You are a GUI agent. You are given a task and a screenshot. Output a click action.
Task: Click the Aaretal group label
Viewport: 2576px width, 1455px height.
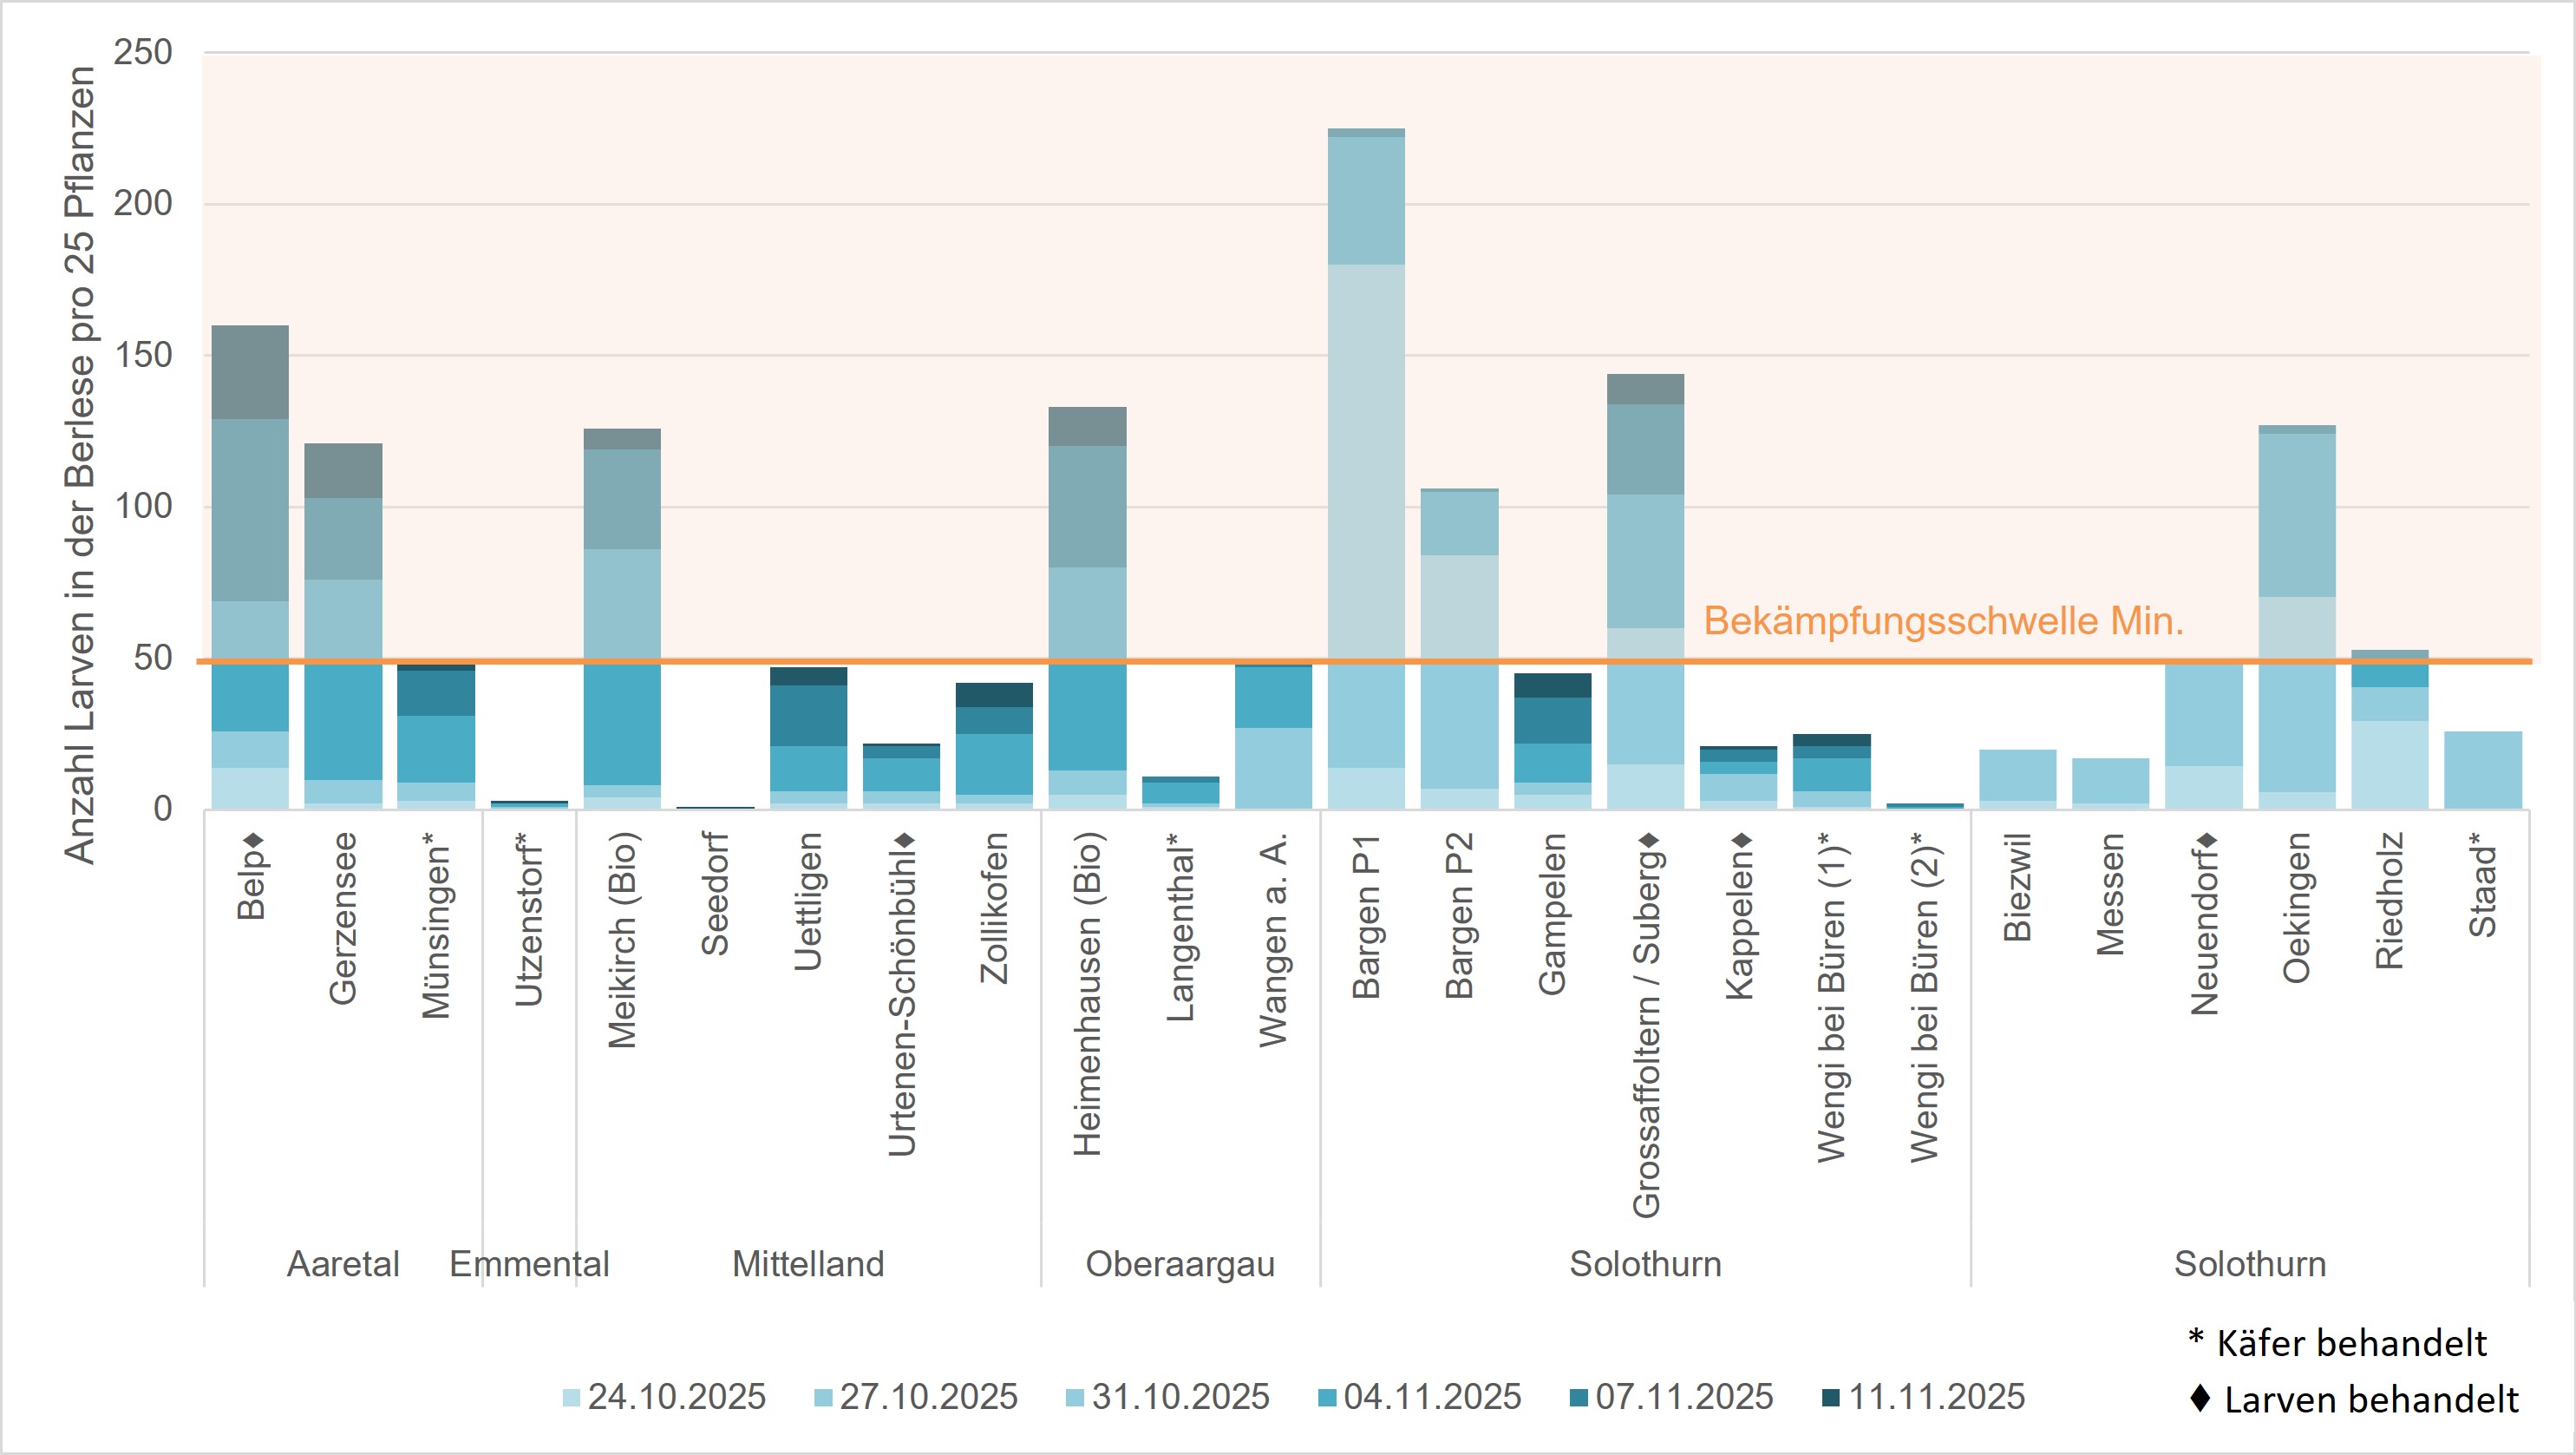pos(343,1264)
